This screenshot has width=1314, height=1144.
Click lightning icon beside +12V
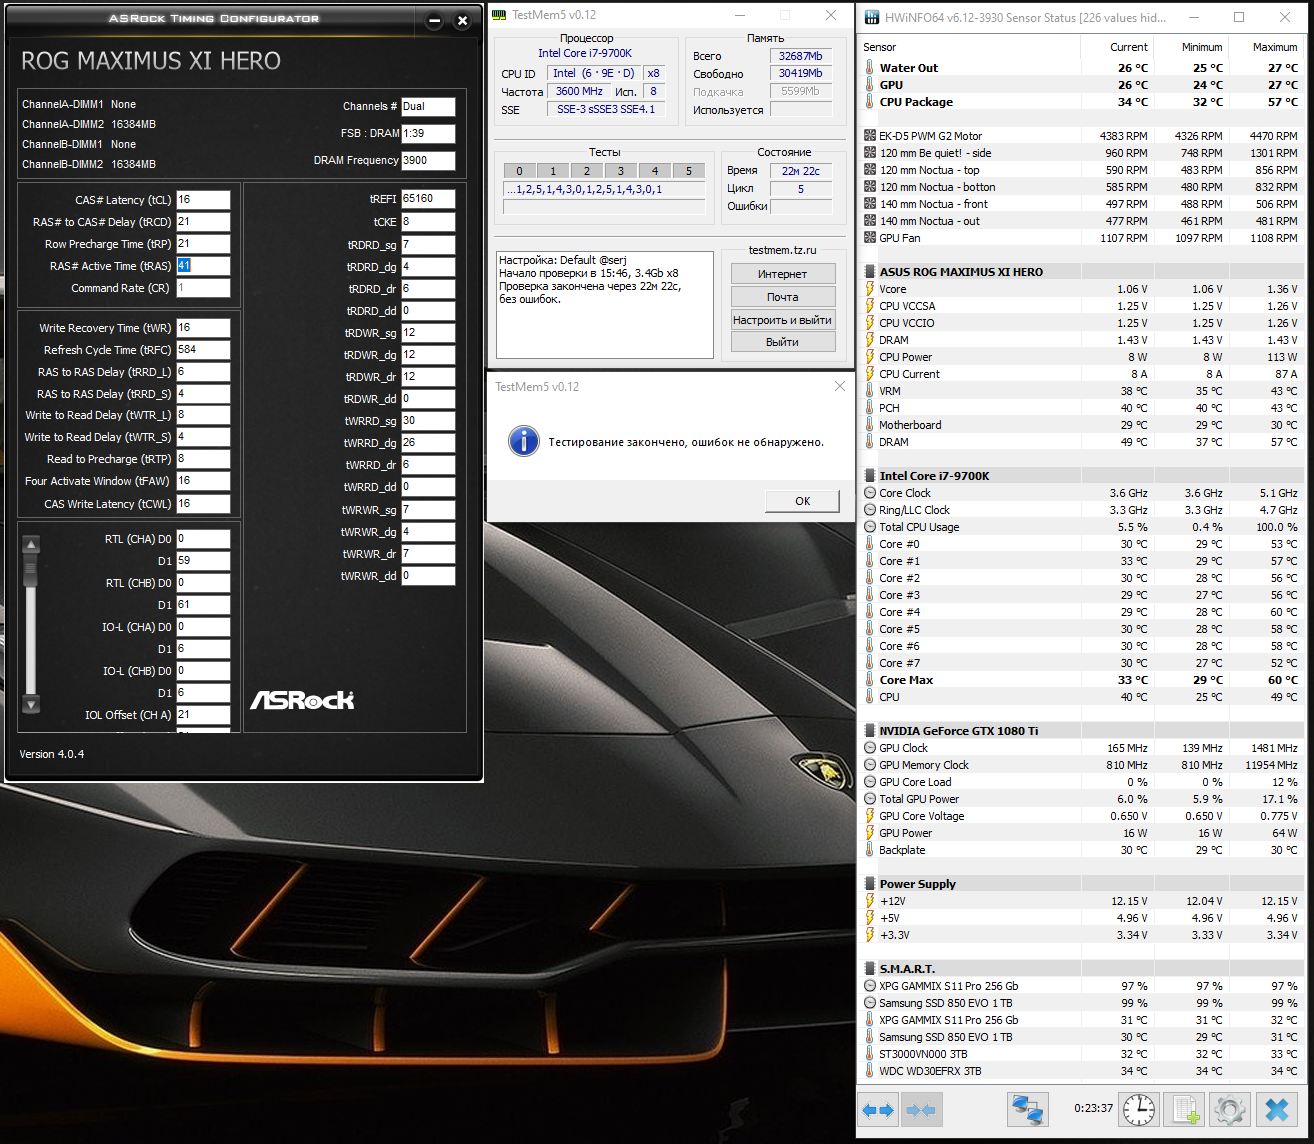tap(870, 901)
